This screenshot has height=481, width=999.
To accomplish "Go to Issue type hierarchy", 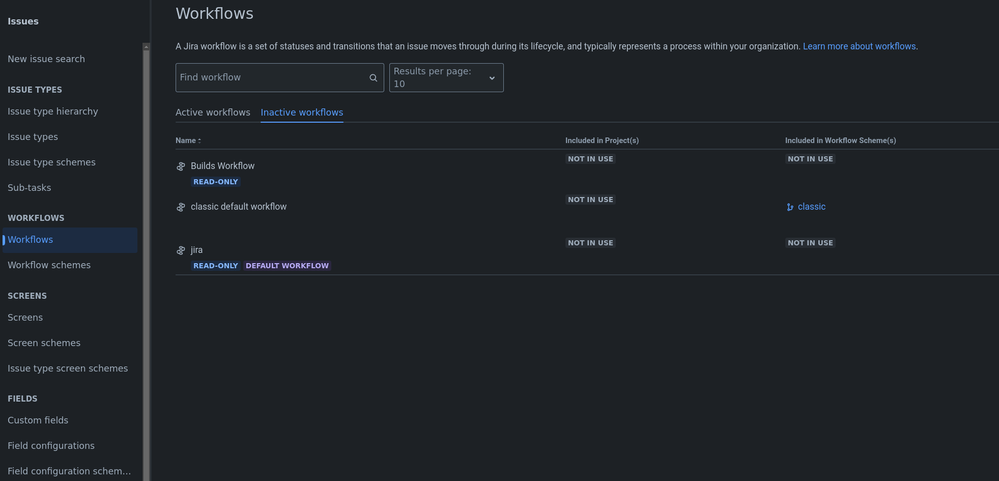I will [x=53, y=111].
